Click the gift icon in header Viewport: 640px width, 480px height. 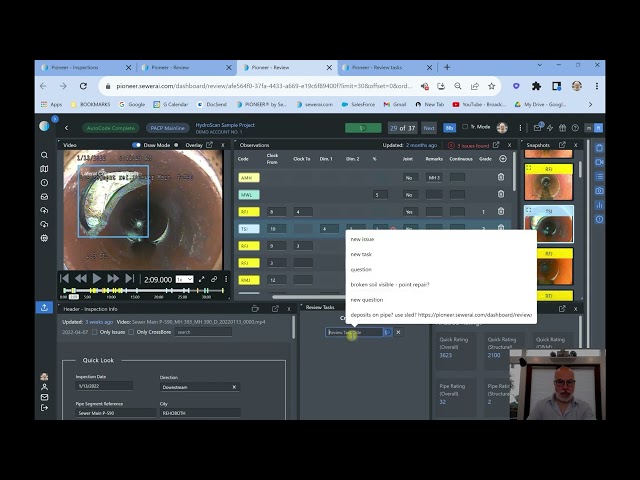[x=562, y=128]
